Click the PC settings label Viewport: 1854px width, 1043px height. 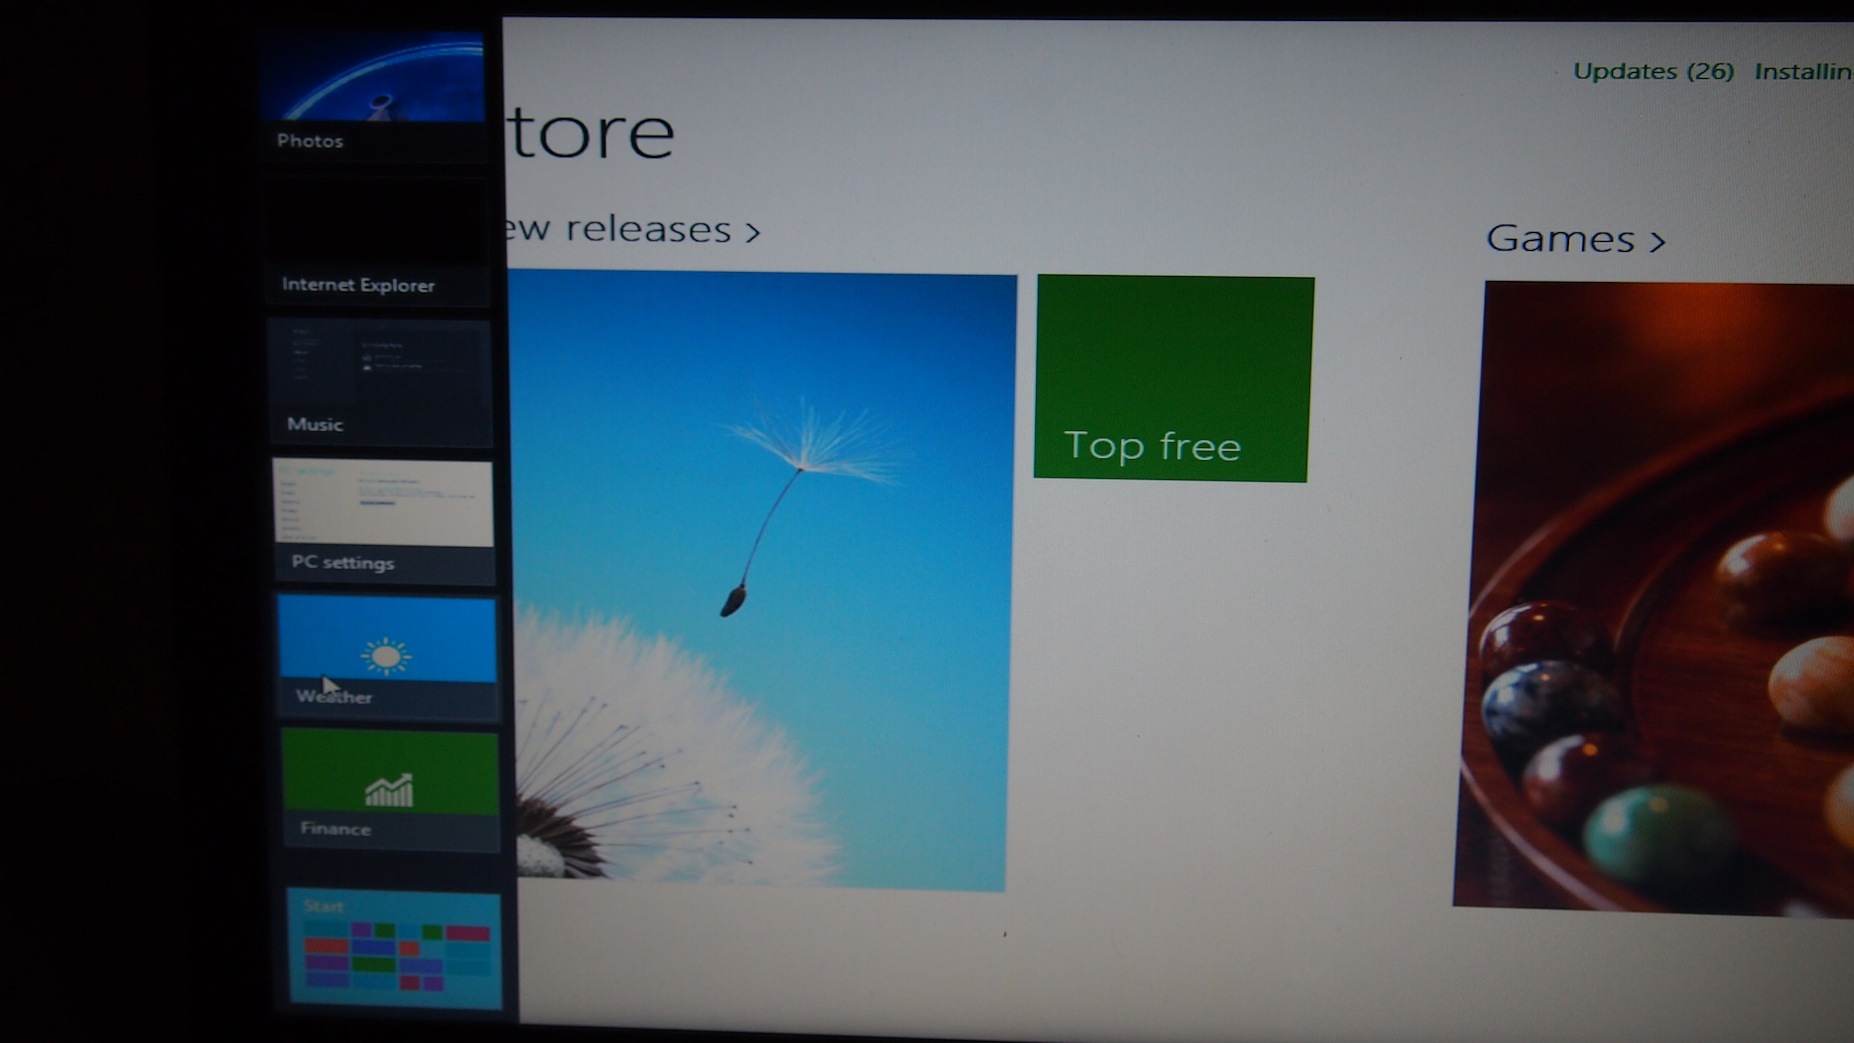click(343, 562)
